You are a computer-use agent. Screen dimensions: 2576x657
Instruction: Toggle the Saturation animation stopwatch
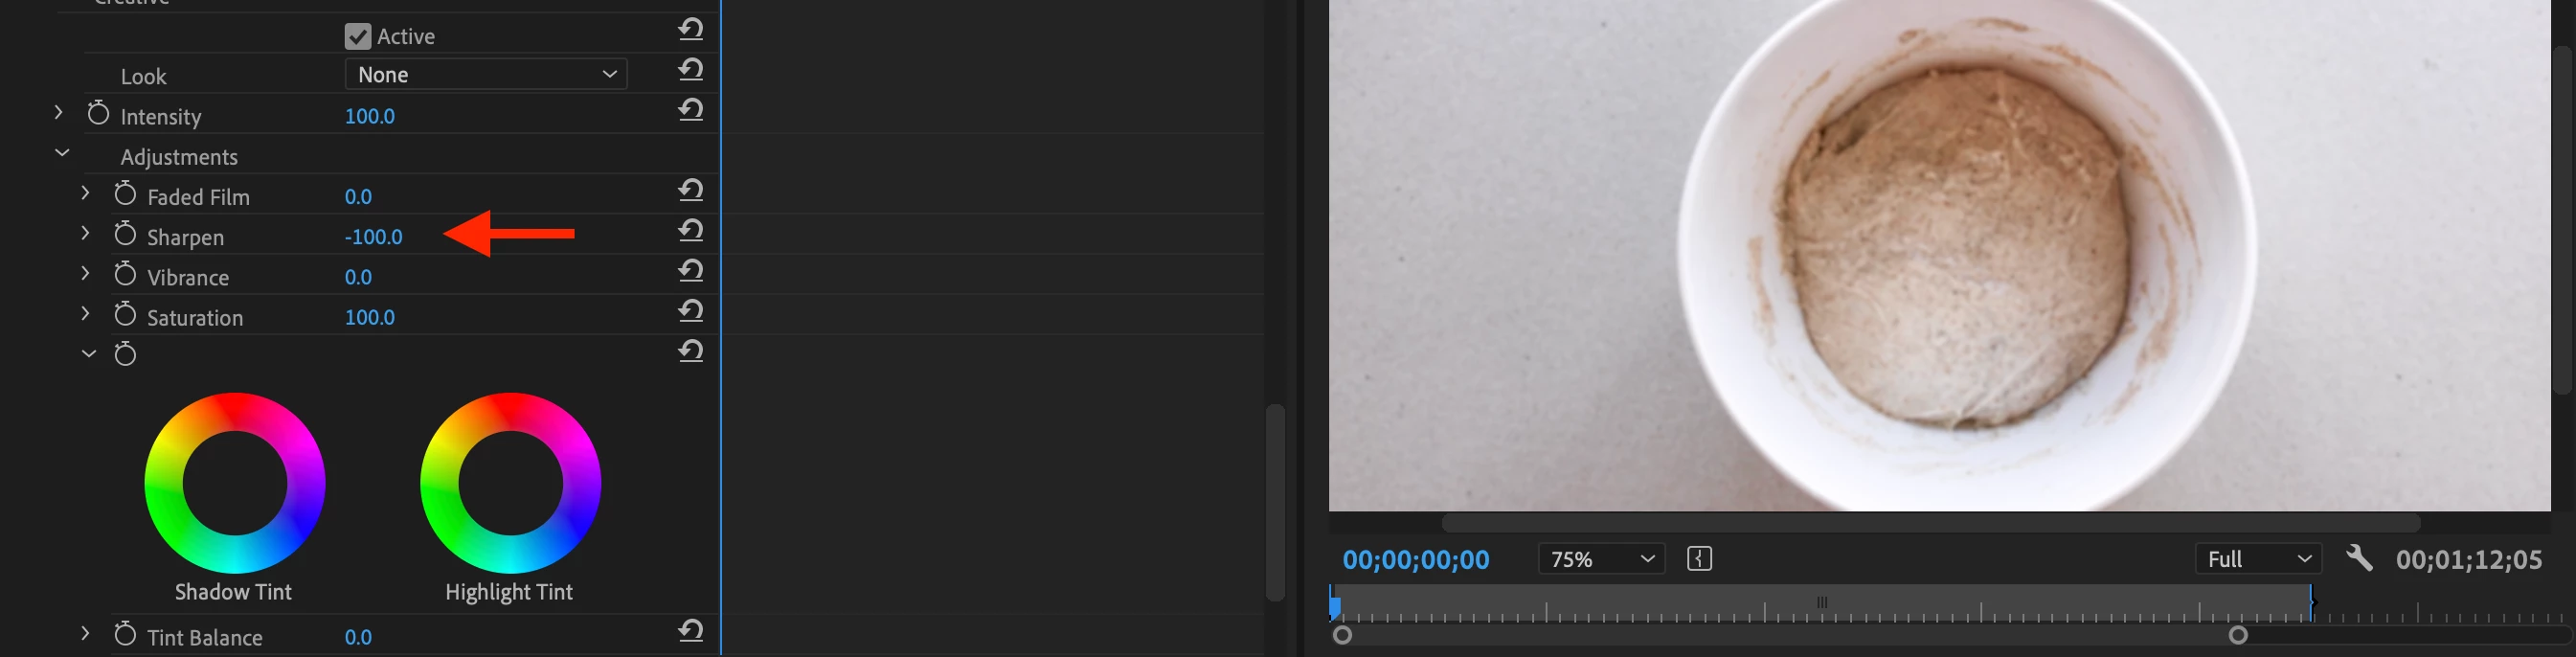click(x=125, y=314)
